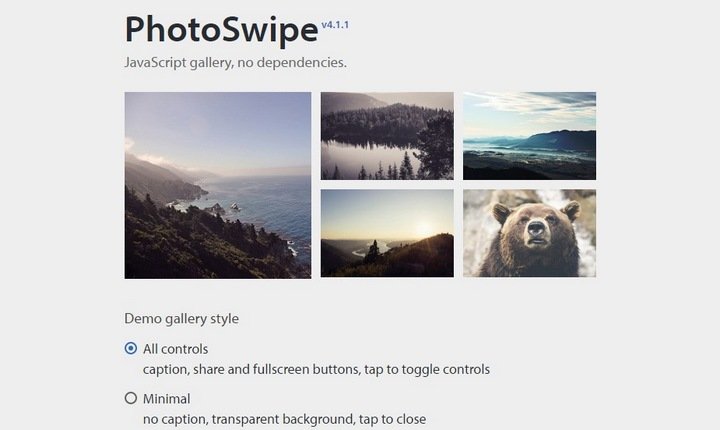Click the PhotoSwipe title heading
Image resolution: width=720 pixels, height=430 pixels.
tap(221, 30)
